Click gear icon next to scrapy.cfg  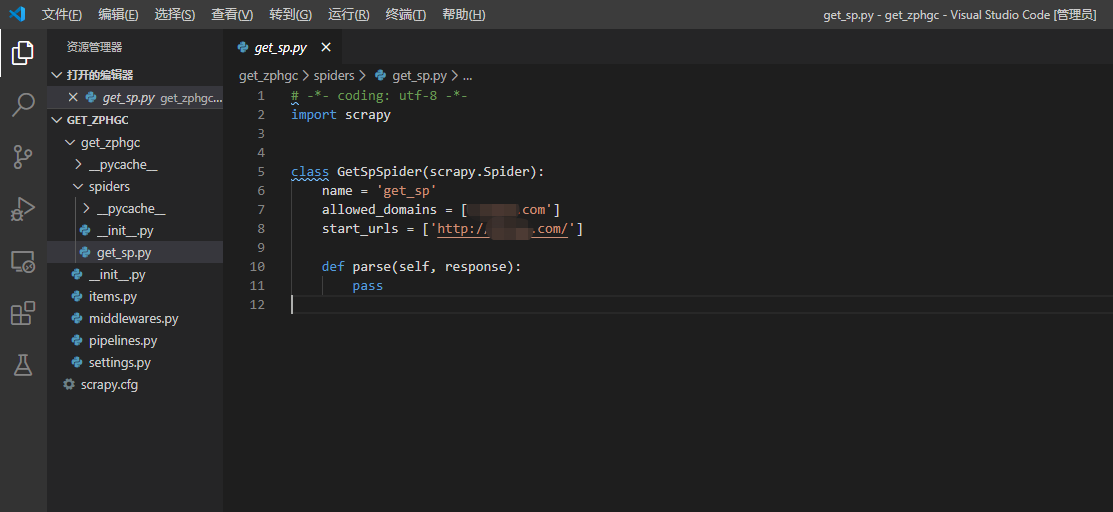click(69, 384)
